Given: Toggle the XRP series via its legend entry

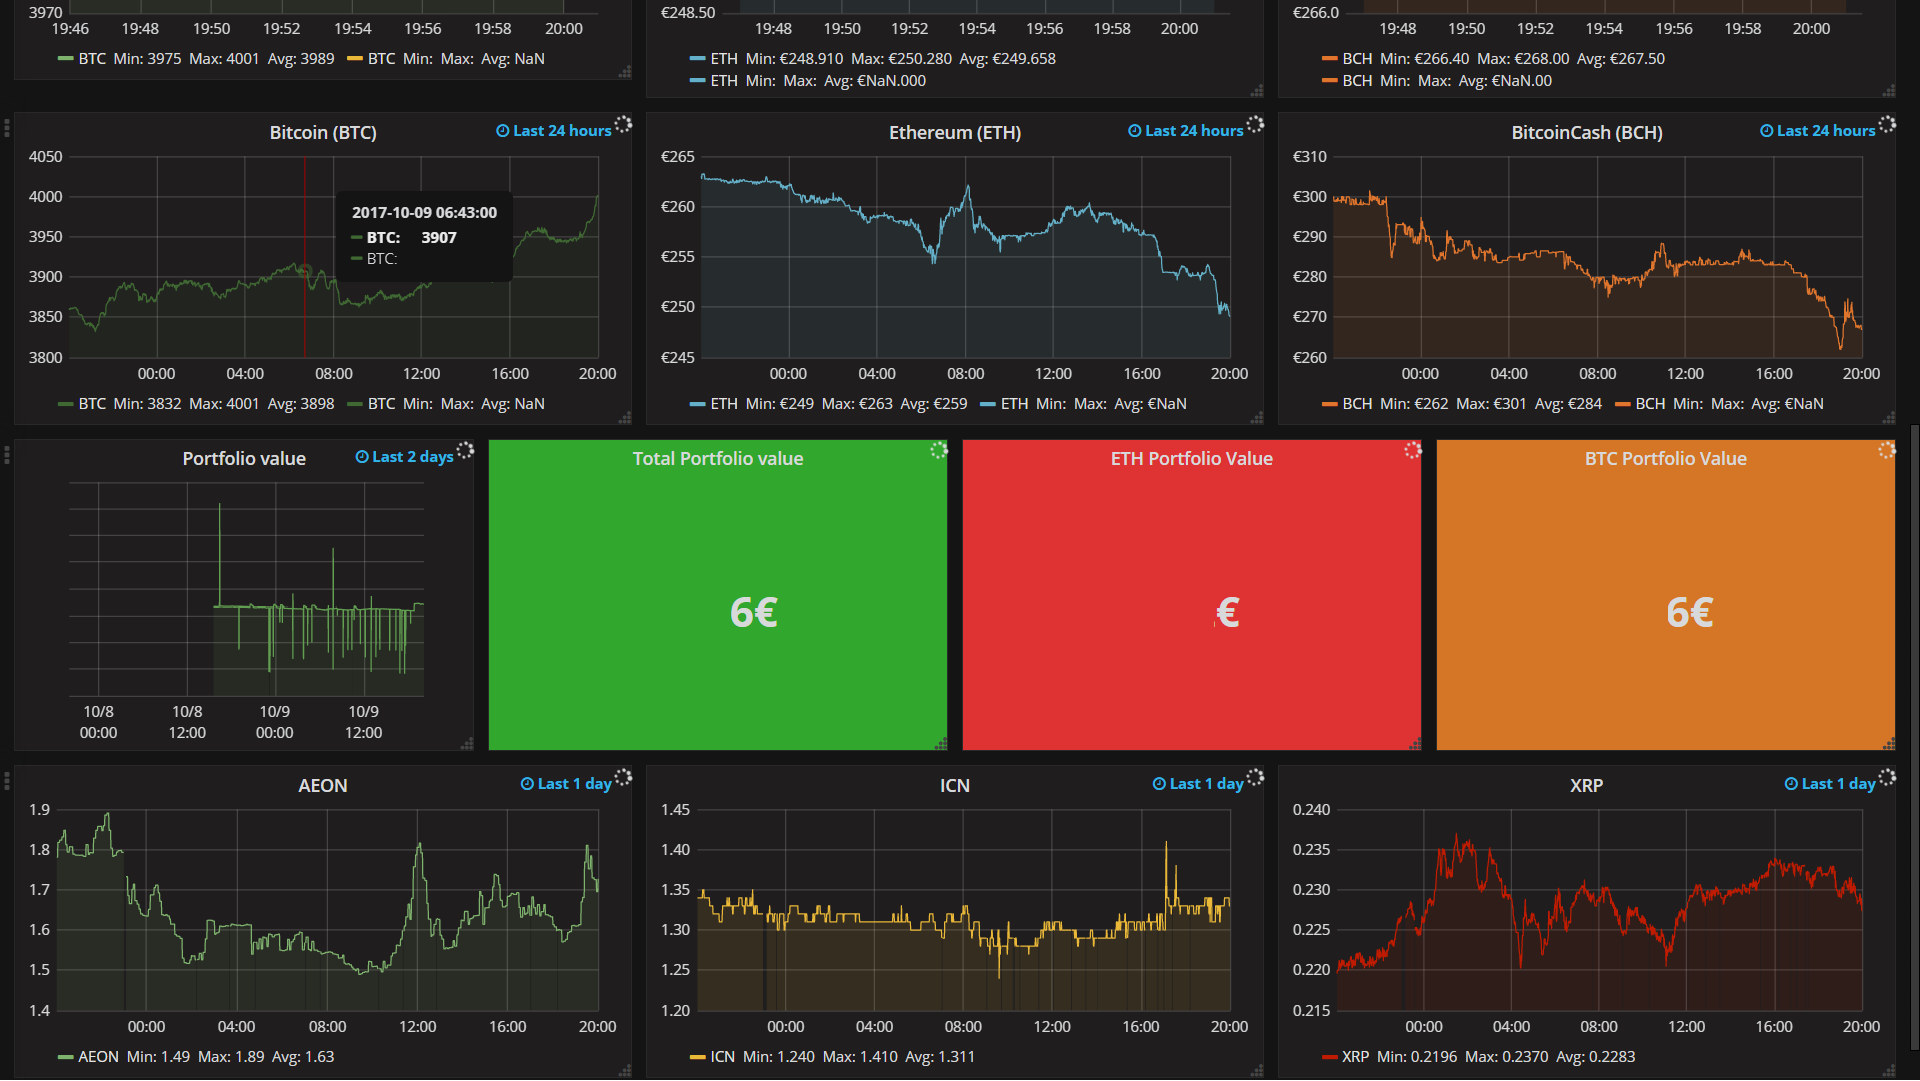Looking at the screenshot, I should [x=1357, y=1056].
